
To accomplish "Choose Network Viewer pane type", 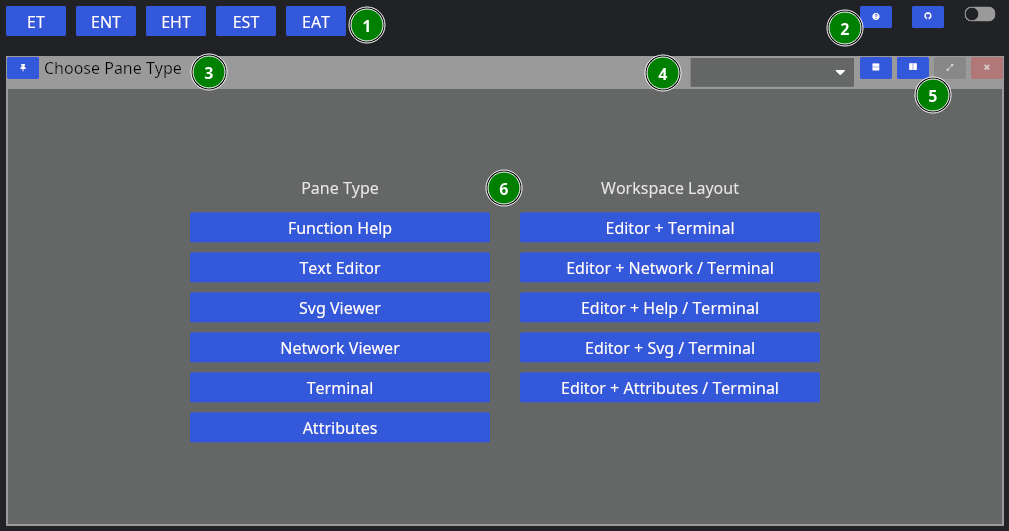I will tap(340, 348).
